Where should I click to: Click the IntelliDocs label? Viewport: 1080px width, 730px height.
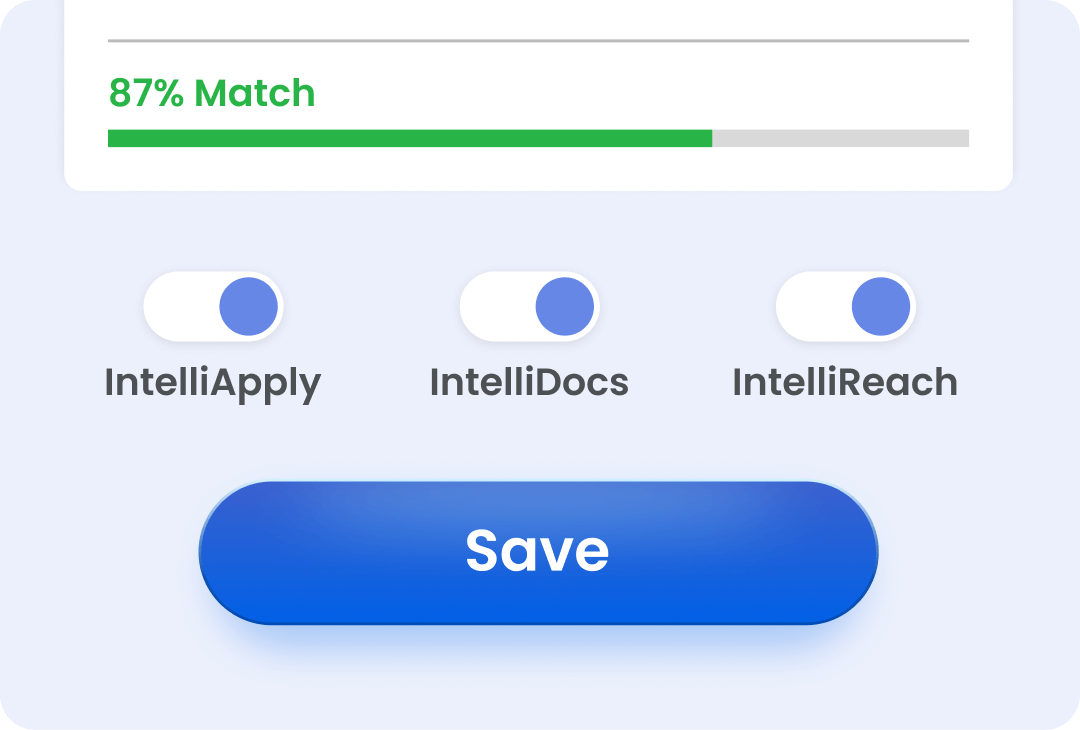[529, 382]
